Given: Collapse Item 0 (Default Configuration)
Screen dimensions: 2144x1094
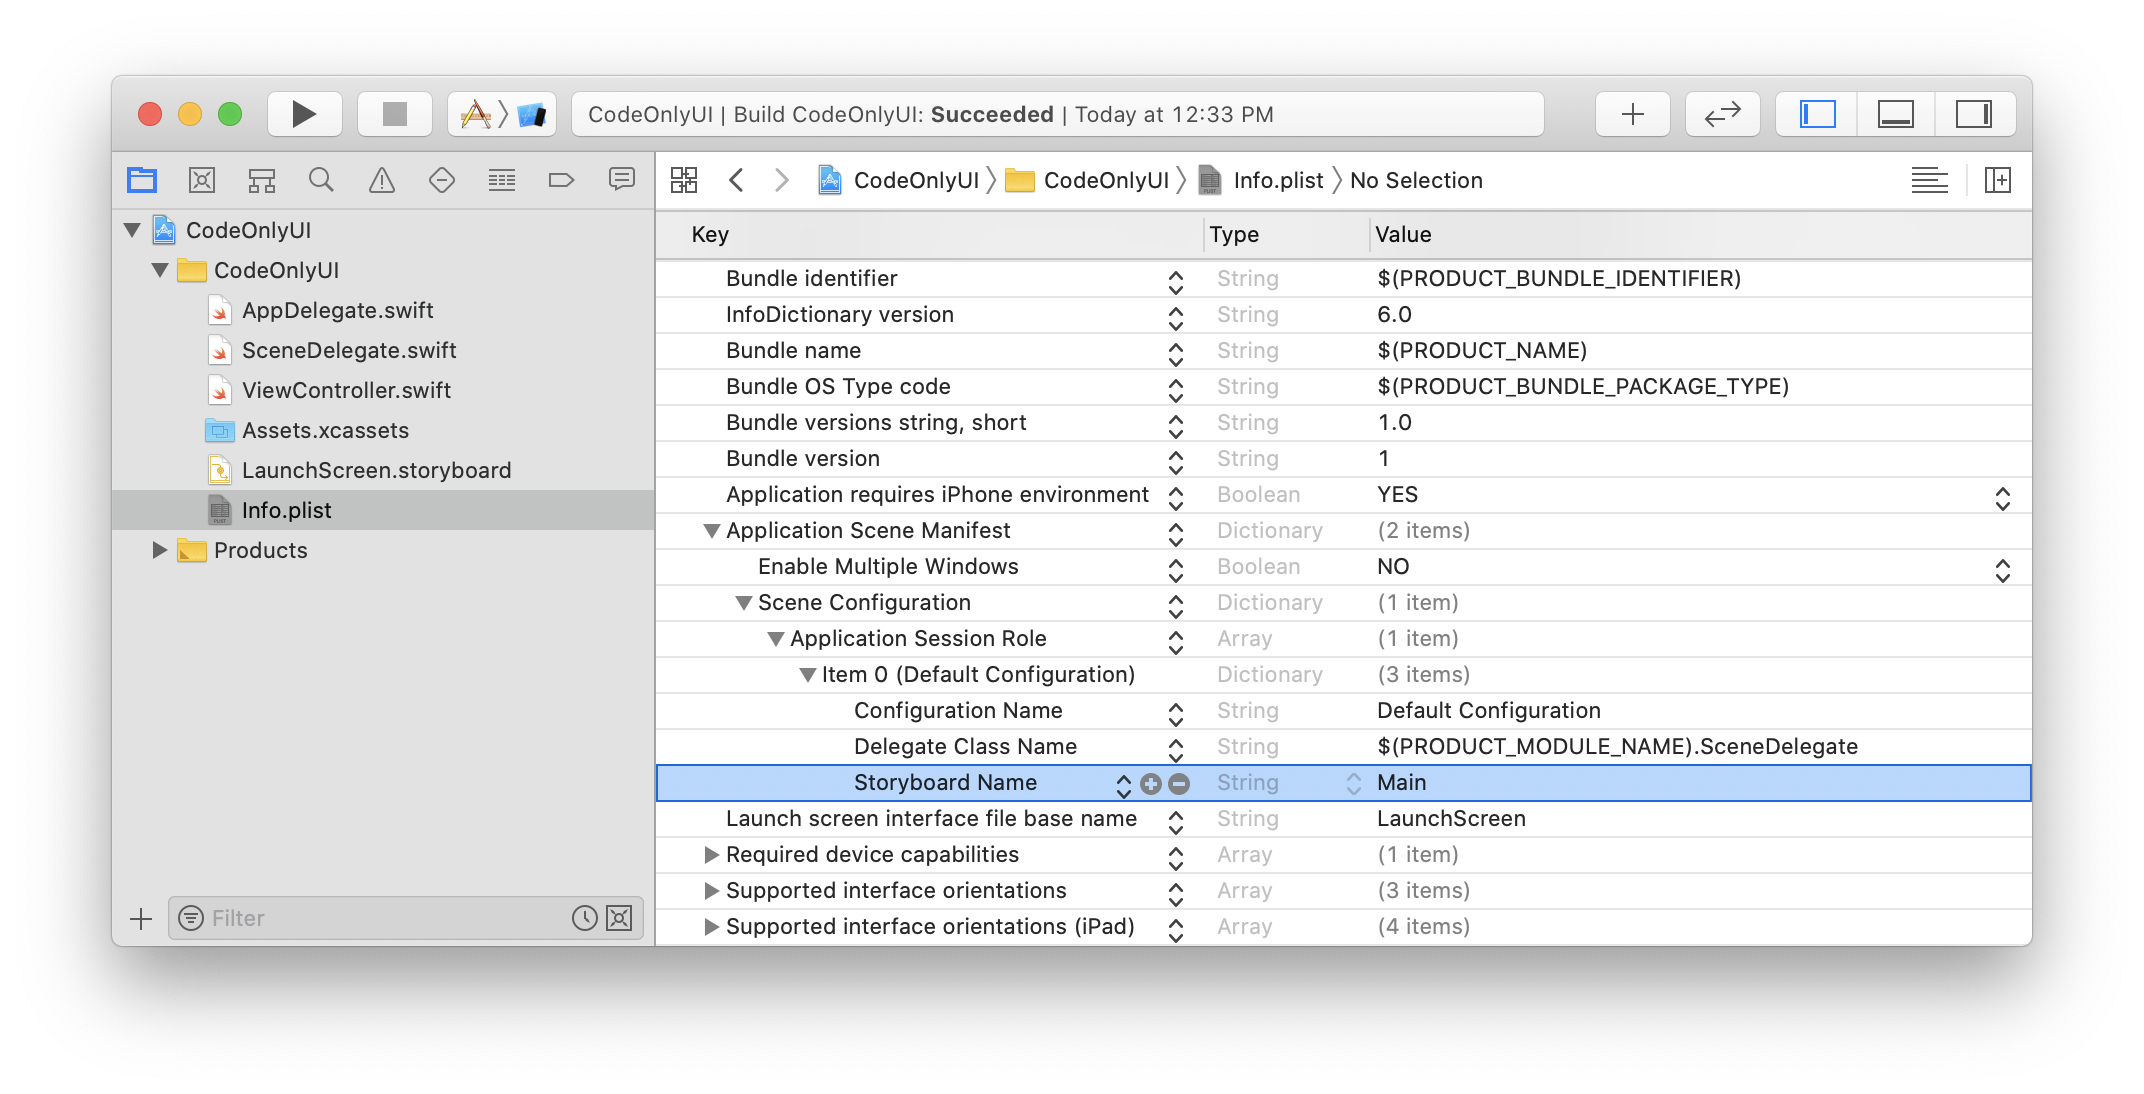Looking at the screenshot, I should [x=808, y=675].
